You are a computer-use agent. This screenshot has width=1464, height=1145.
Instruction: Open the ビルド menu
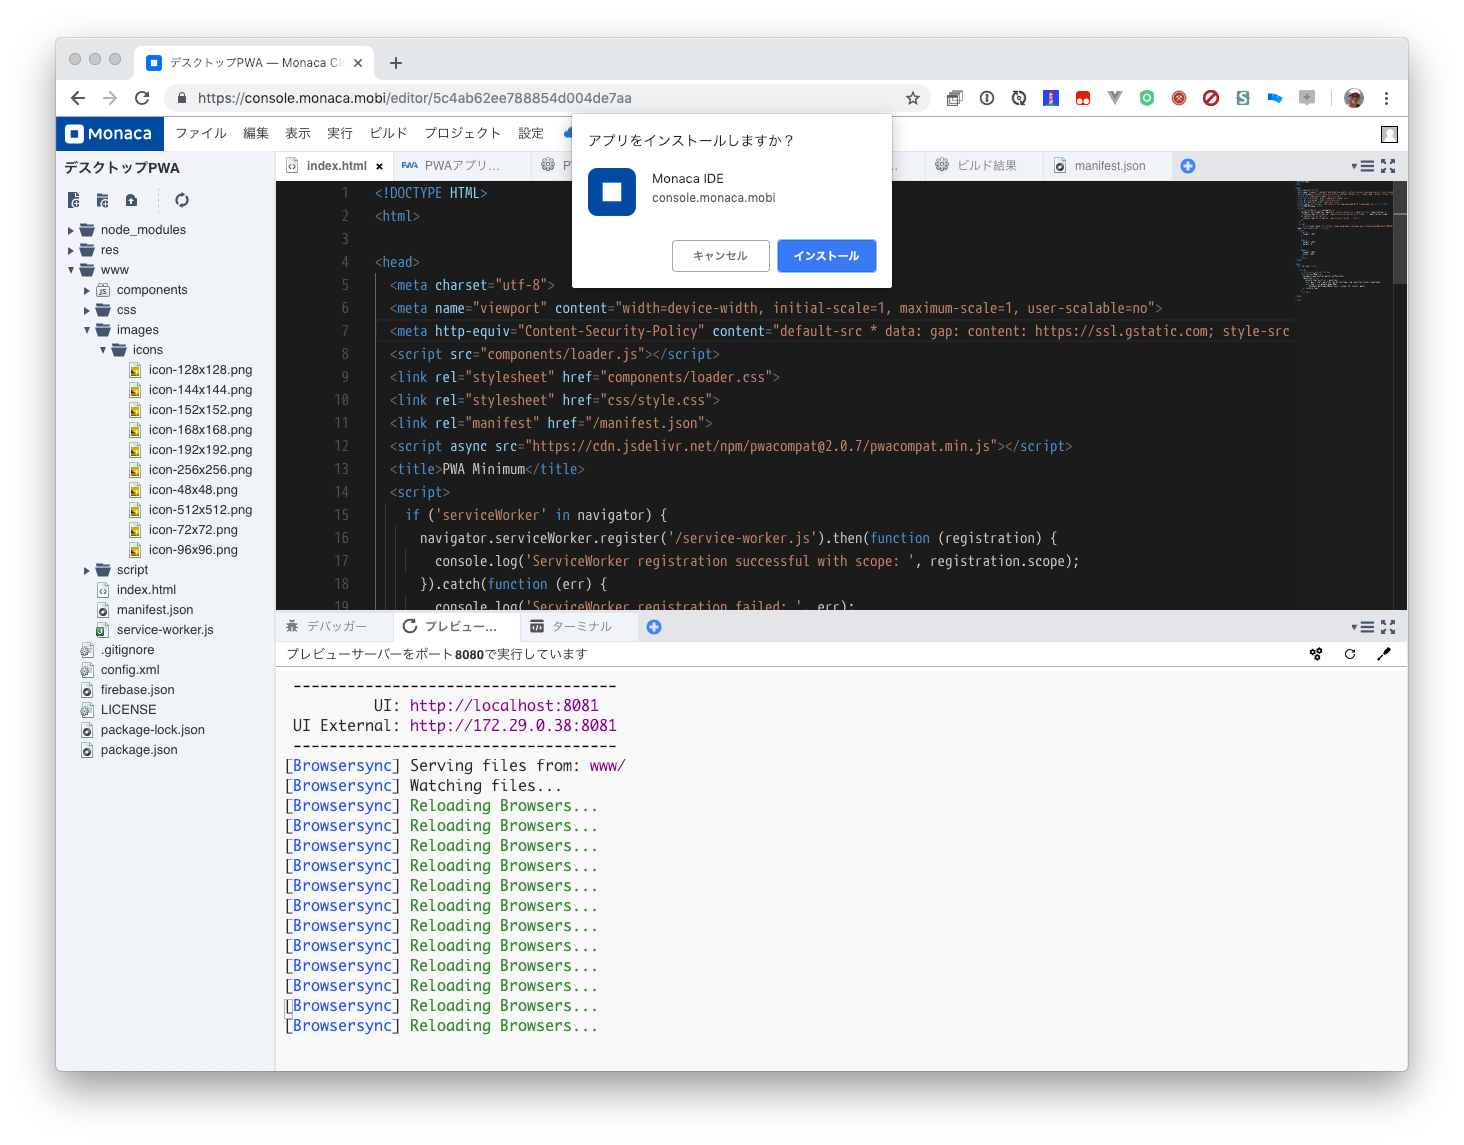[x=389, y=134]
